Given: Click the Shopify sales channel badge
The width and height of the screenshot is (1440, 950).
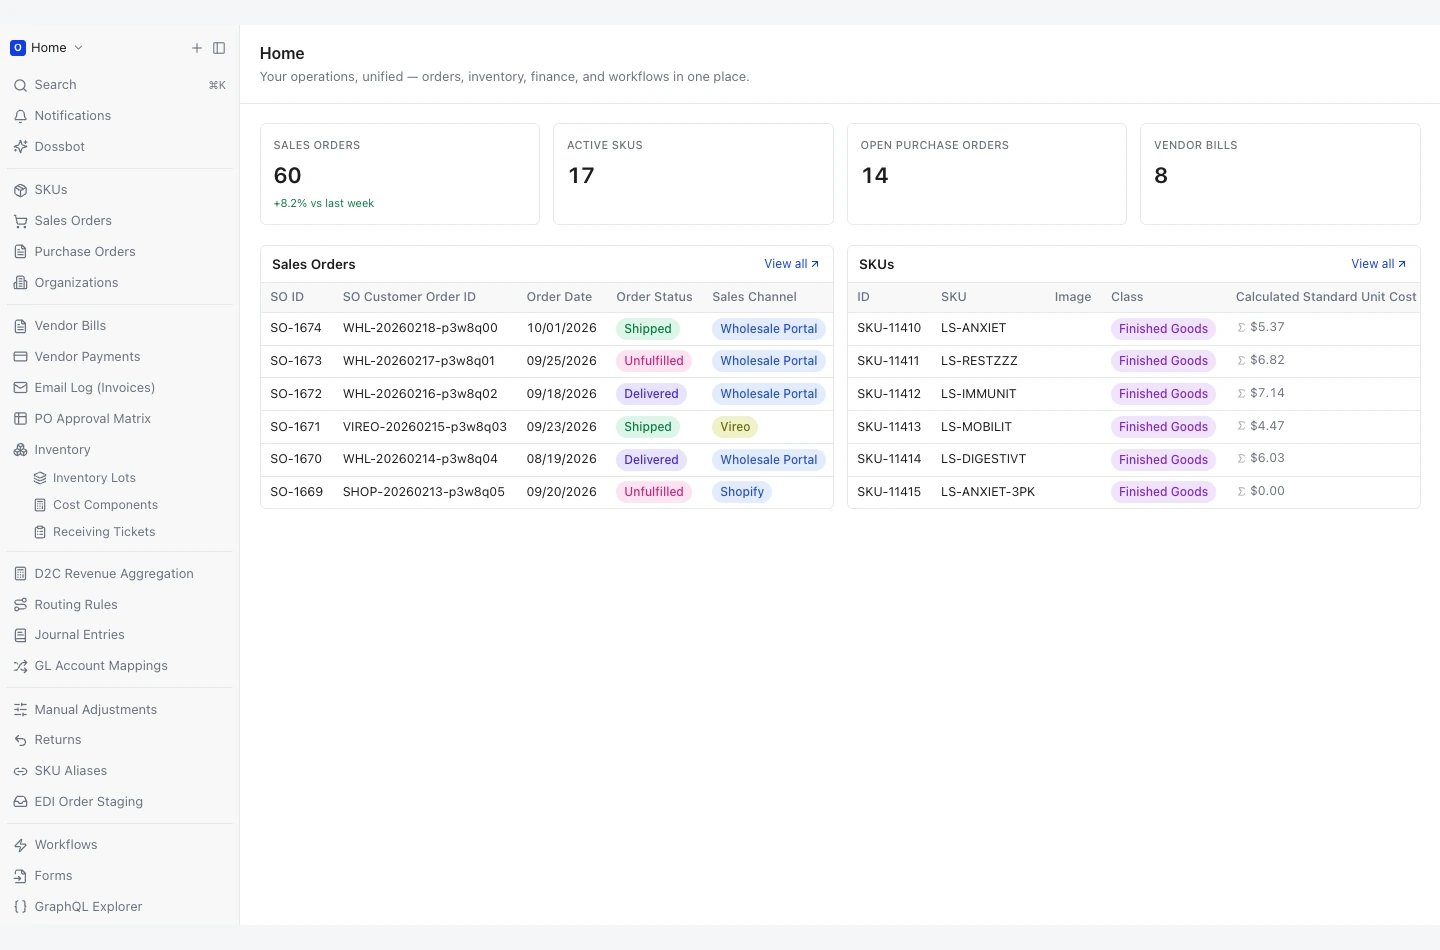Looking at the screenshot, I should pyautogui.click(x=742, y=492).
